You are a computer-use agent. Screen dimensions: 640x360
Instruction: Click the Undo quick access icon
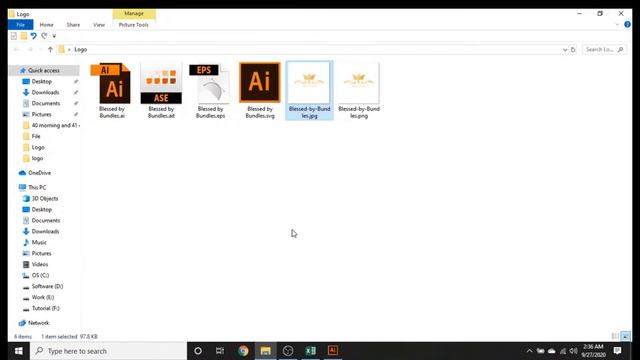click(x=33, y=36)
